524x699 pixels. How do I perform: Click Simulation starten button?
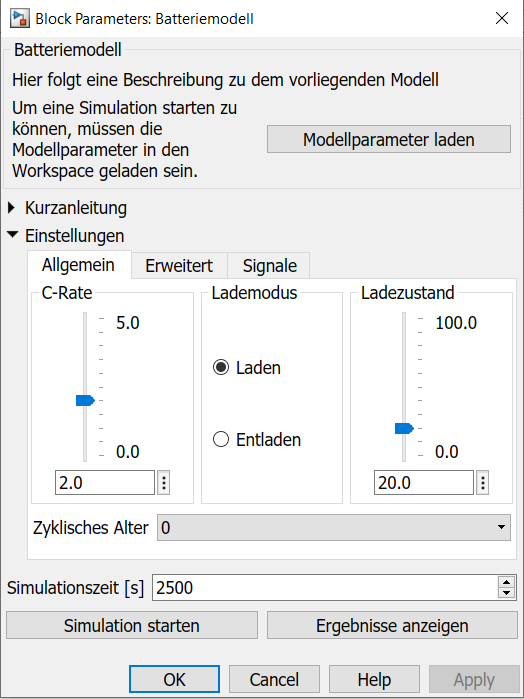[x=132, y=625]
